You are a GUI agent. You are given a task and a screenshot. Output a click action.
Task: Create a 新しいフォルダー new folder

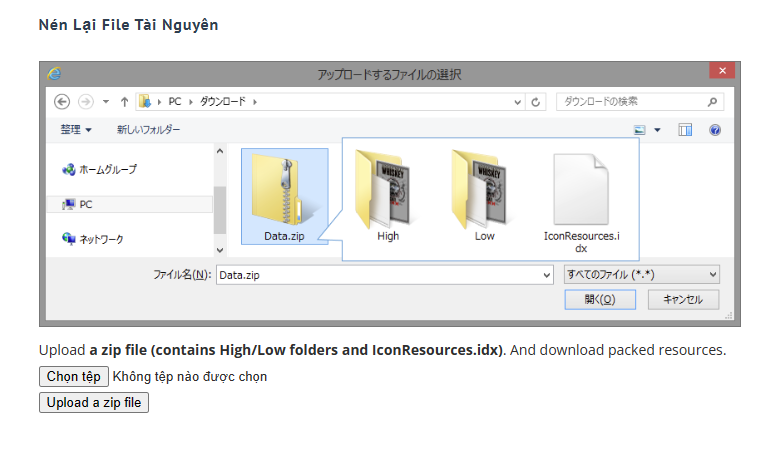point(148,130)
